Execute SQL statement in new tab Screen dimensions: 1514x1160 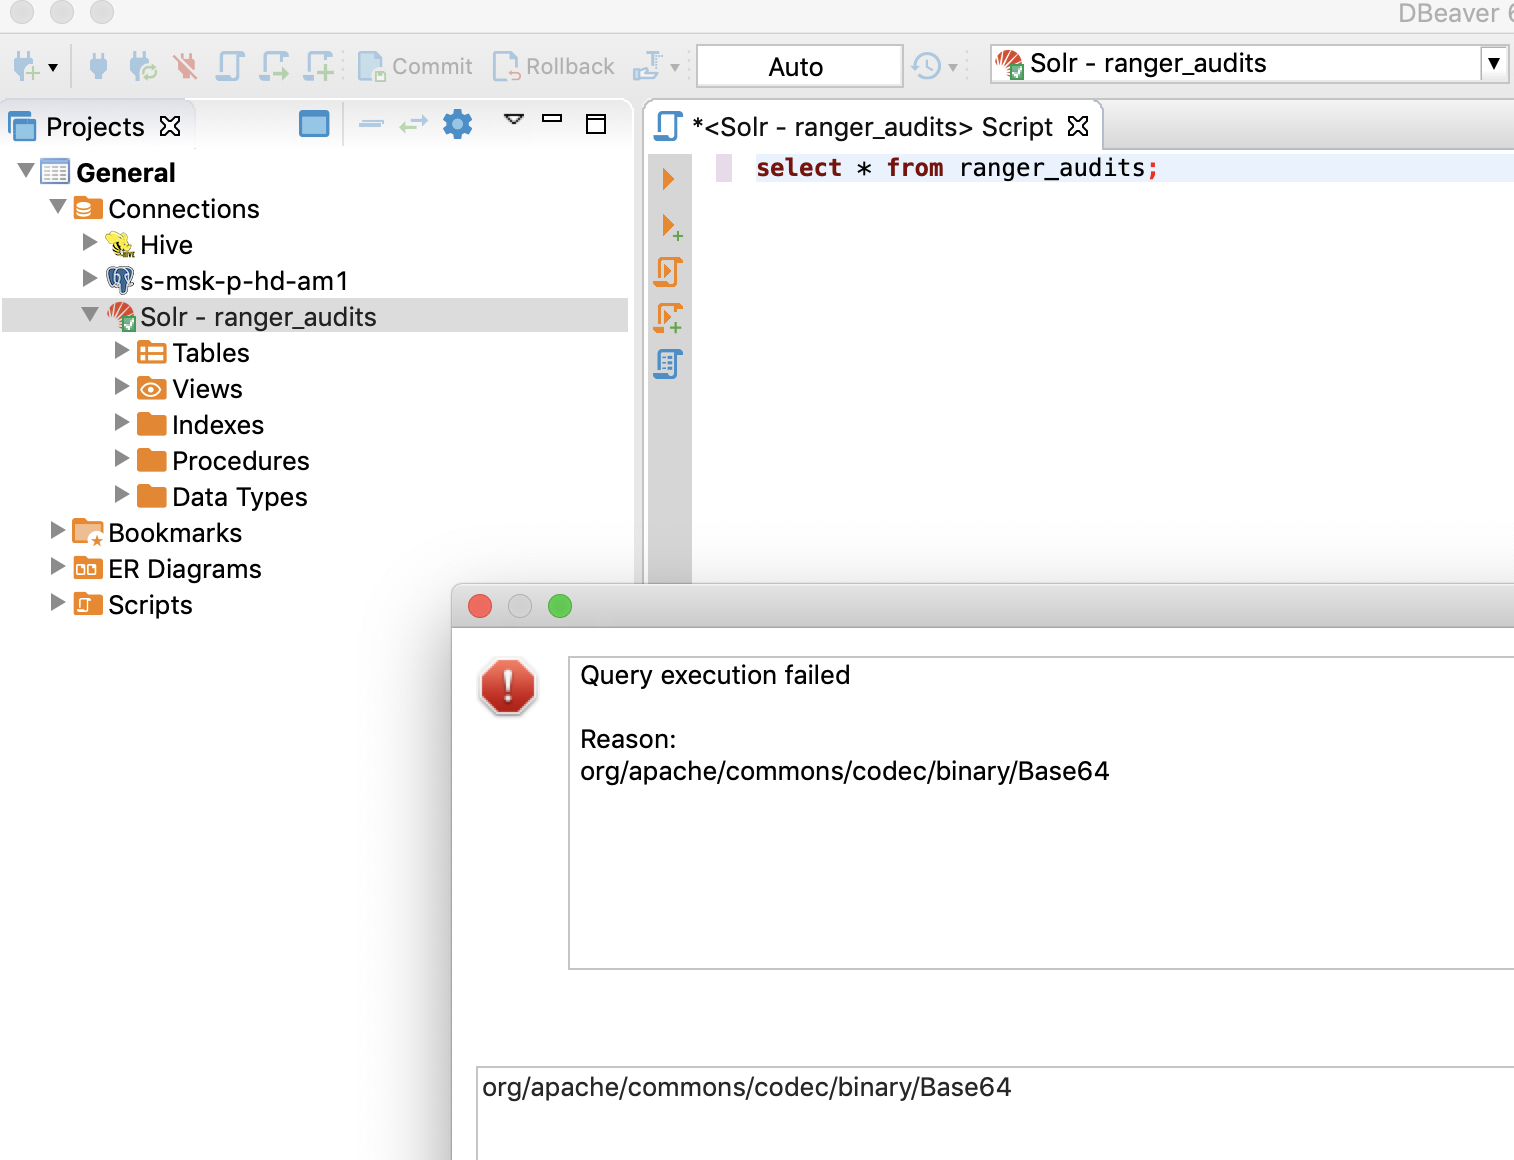(671, 227)
